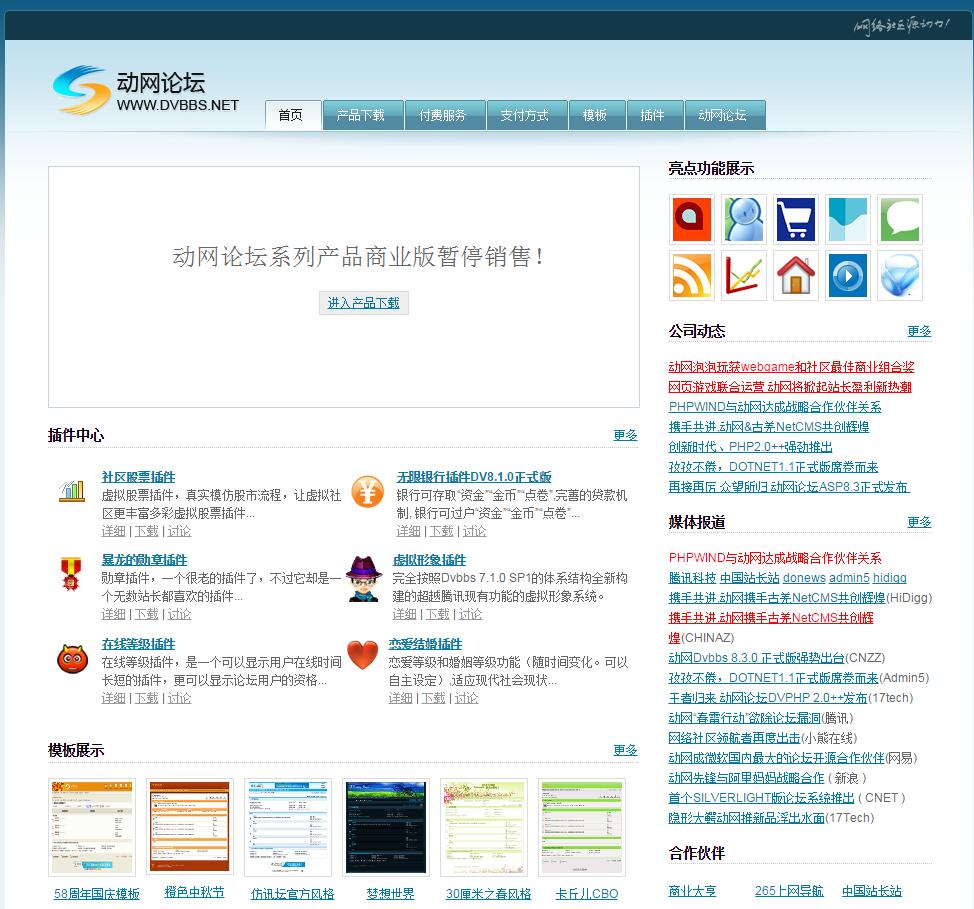Open the 橙色中秋节 template thumbnail

click(x=189, y=827)
